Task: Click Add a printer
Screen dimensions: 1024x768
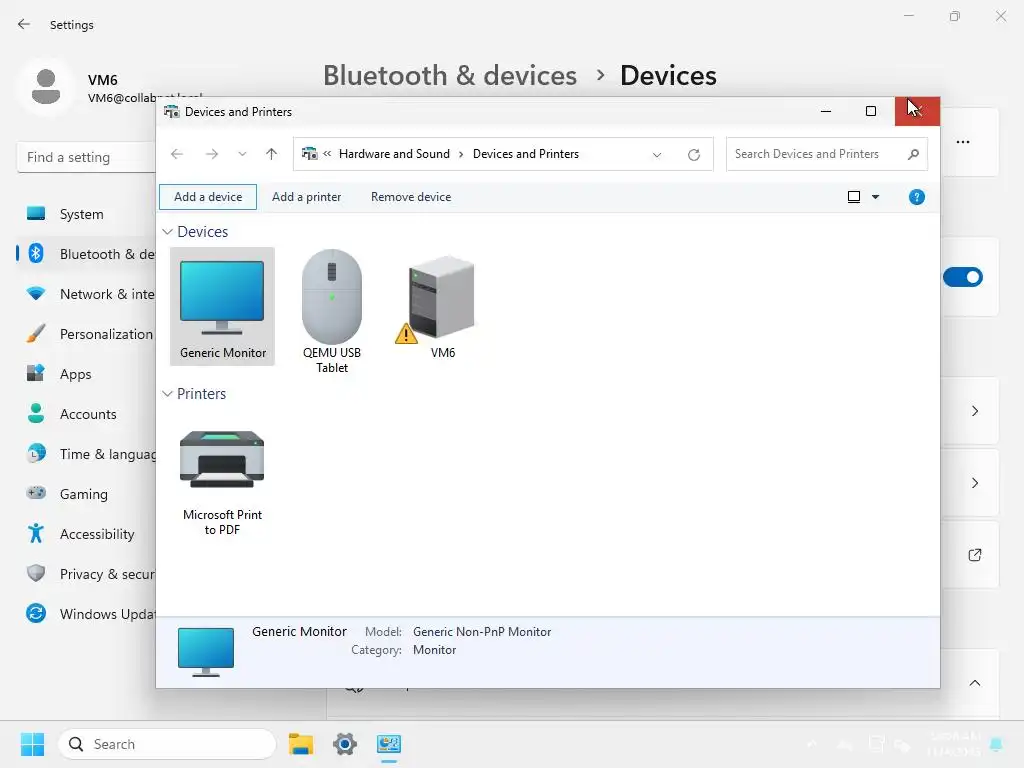Action: (306, 197)
